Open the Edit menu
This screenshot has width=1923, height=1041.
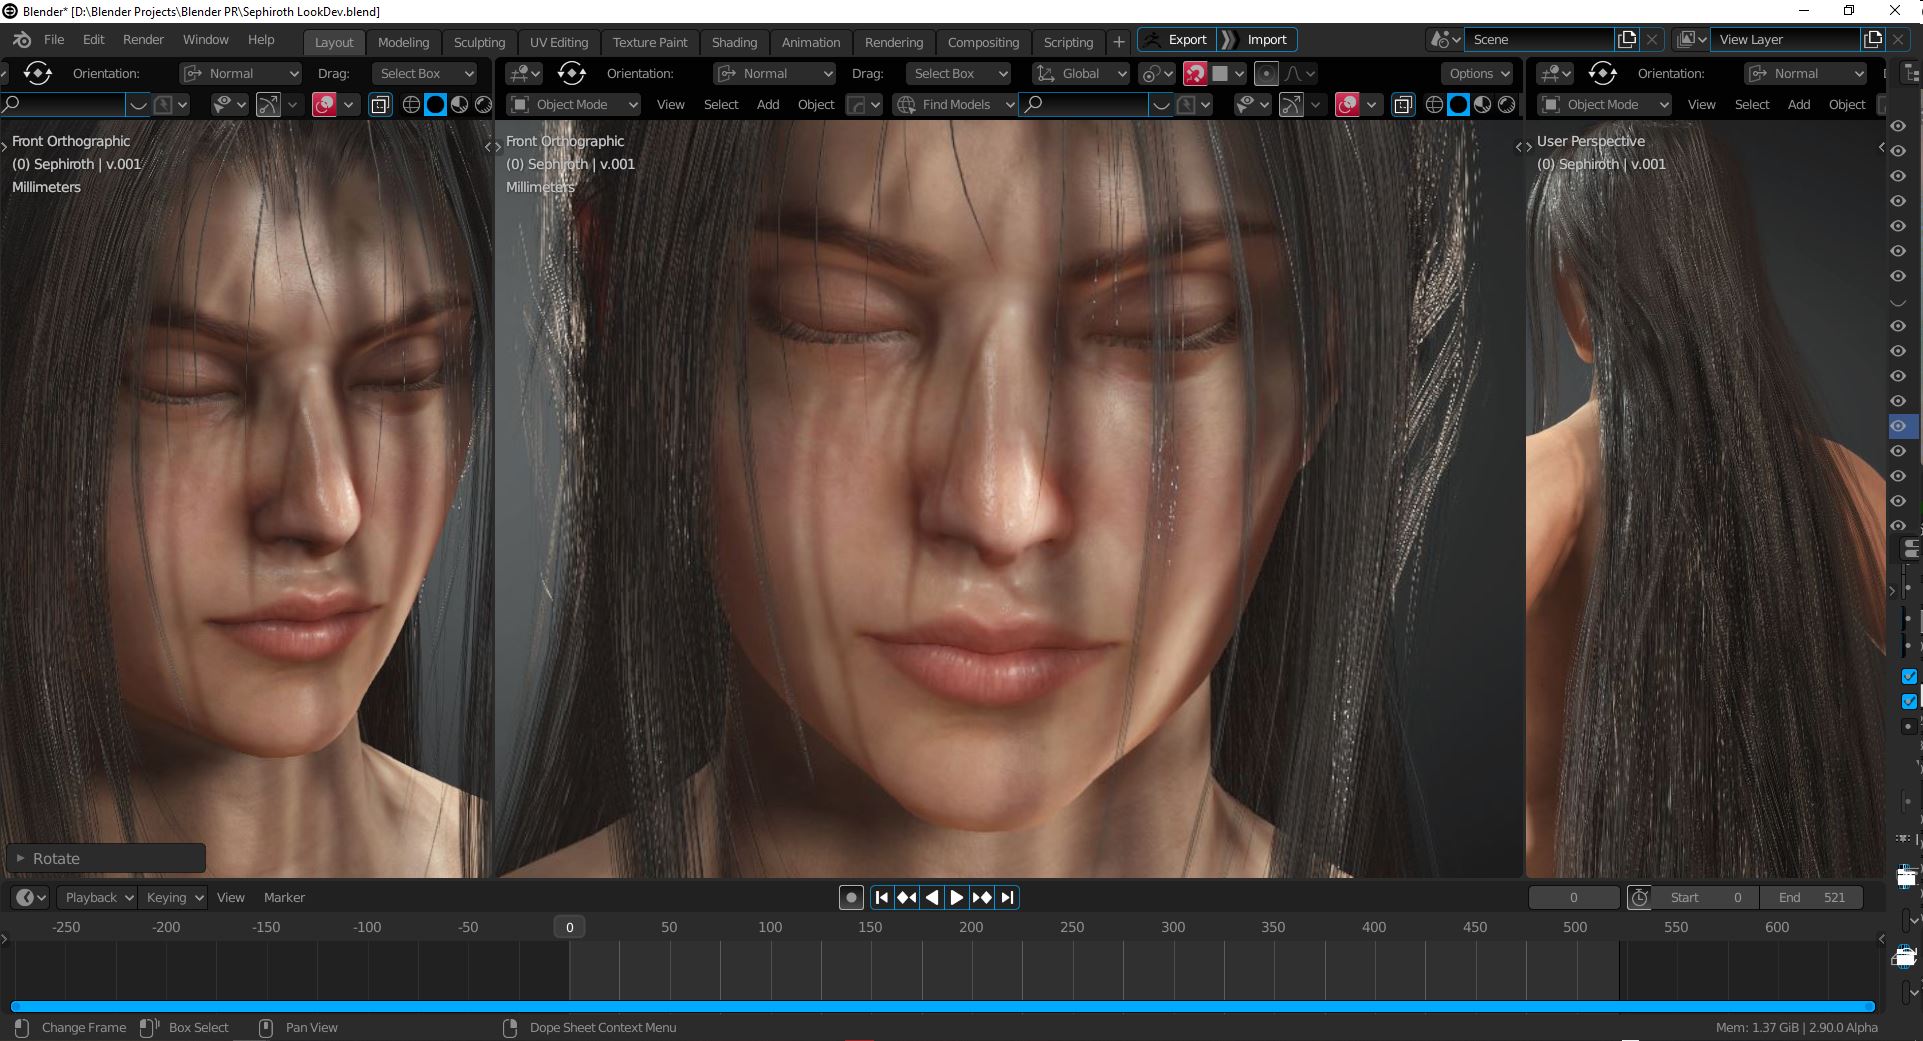click(93, 40)
